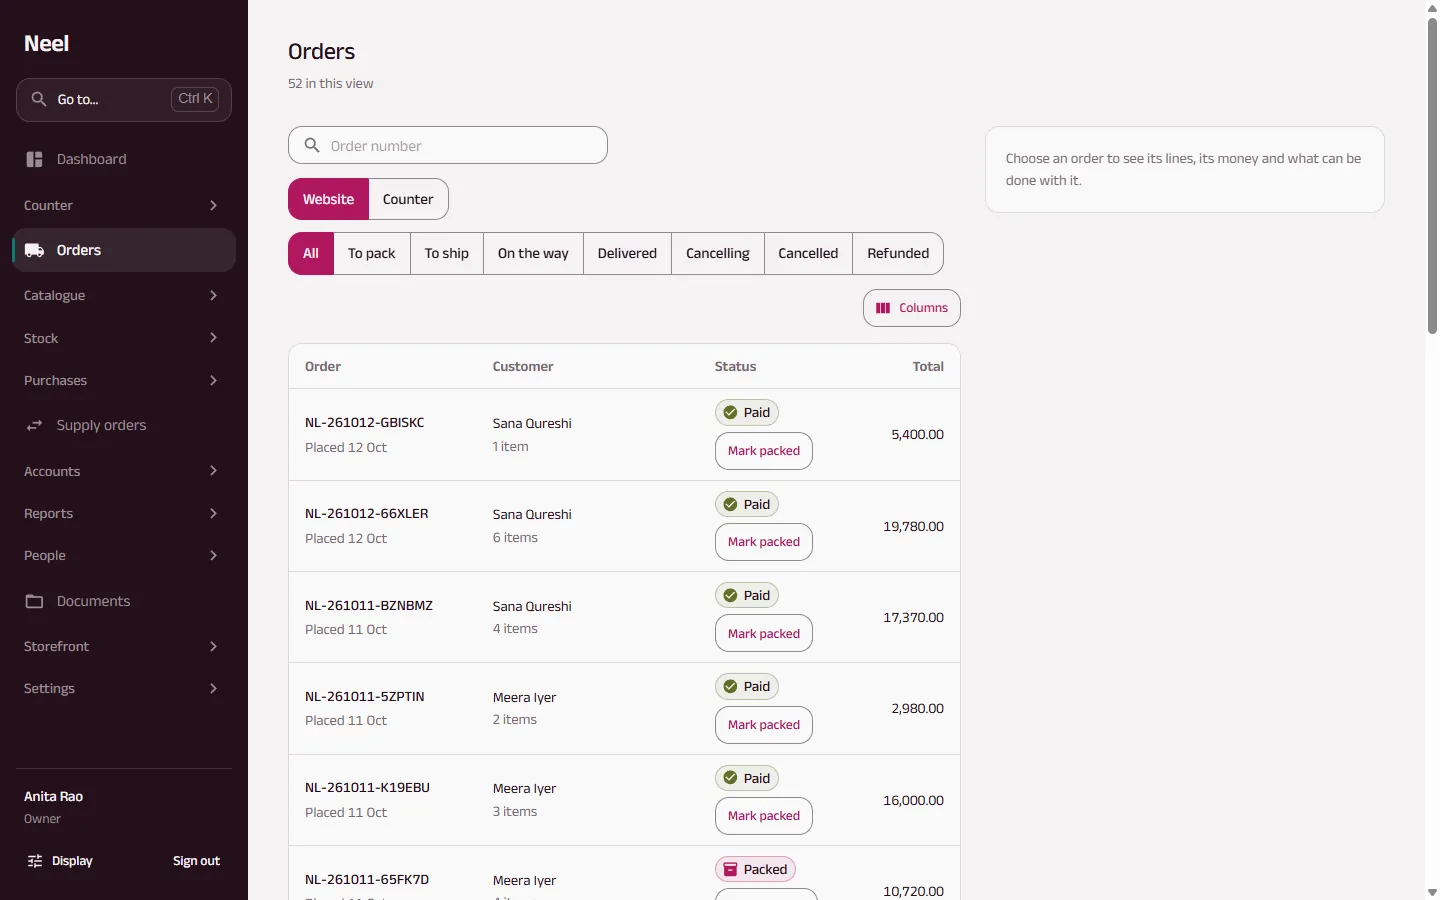Click Packed box icon for NL-261011-65FK7D
Image resolution: width=1440 pixels, height=900 pixels.
(x=730, y=869)
